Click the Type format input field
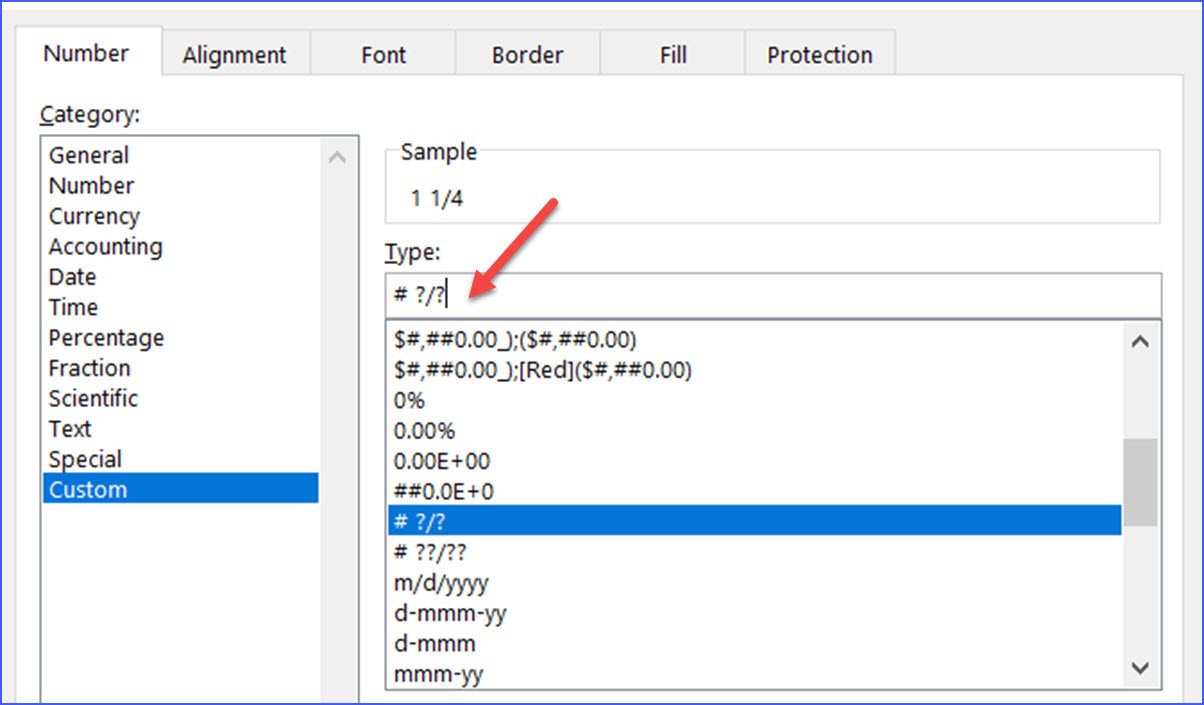This screenshot has width=1204, height=705. [x=772, y=296]
